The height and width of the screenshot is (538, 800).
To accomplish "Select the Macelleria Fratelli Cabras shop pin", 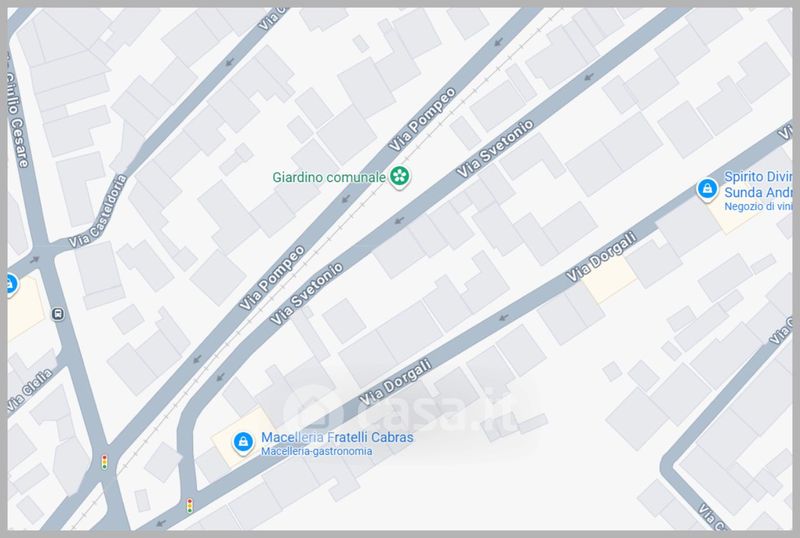I will pyautogui.click(x=243, y=442).
